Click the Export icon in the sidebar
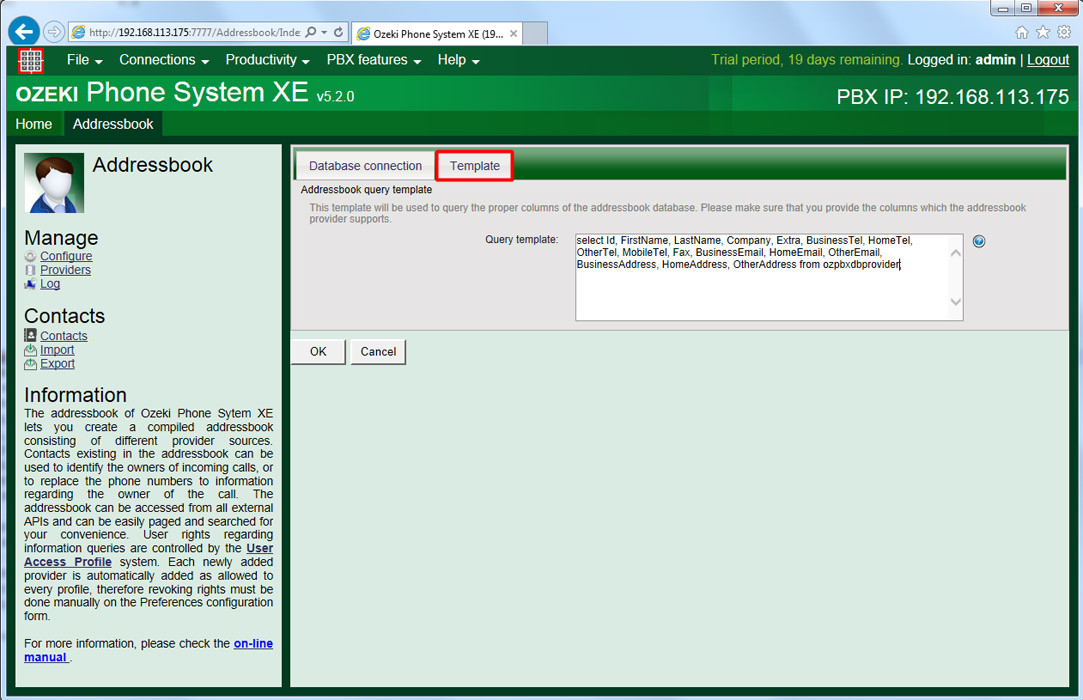Screen dimensions: 1083x700 tap(30, 363)
